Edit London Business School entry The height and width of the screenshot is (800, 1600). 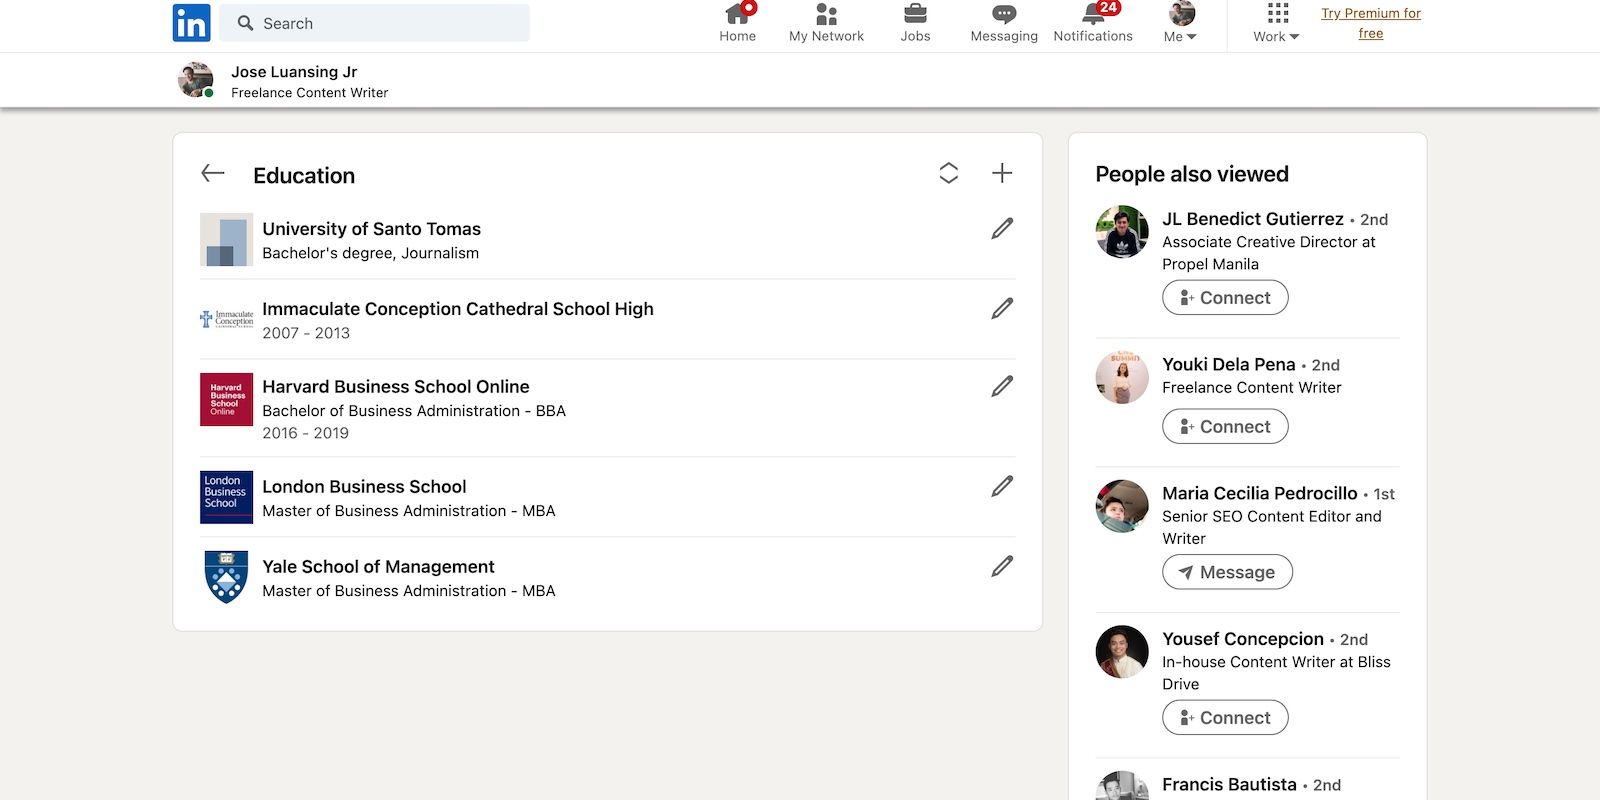pos(1002,486)
